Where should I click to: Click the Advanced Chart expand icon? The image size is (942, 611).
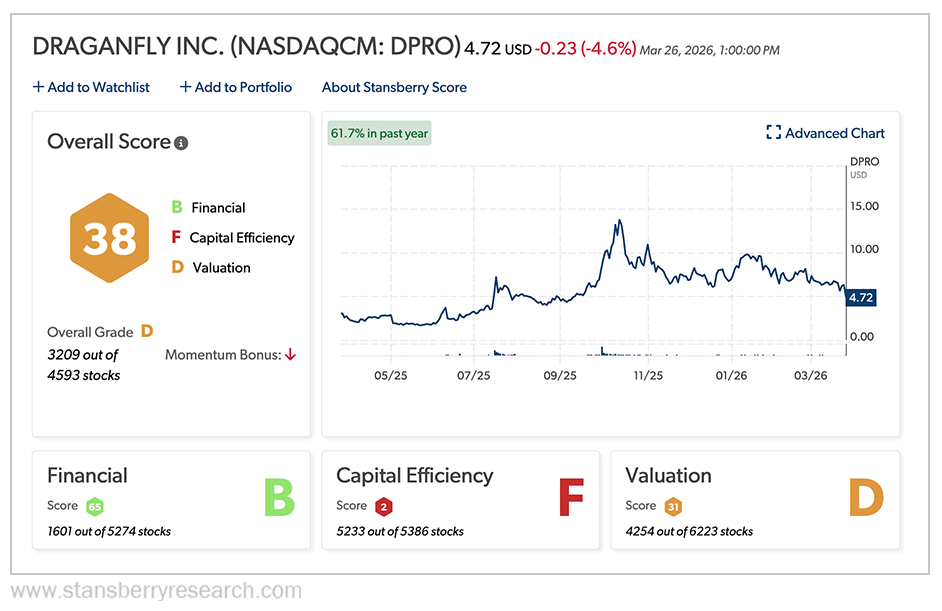[773, 133]
